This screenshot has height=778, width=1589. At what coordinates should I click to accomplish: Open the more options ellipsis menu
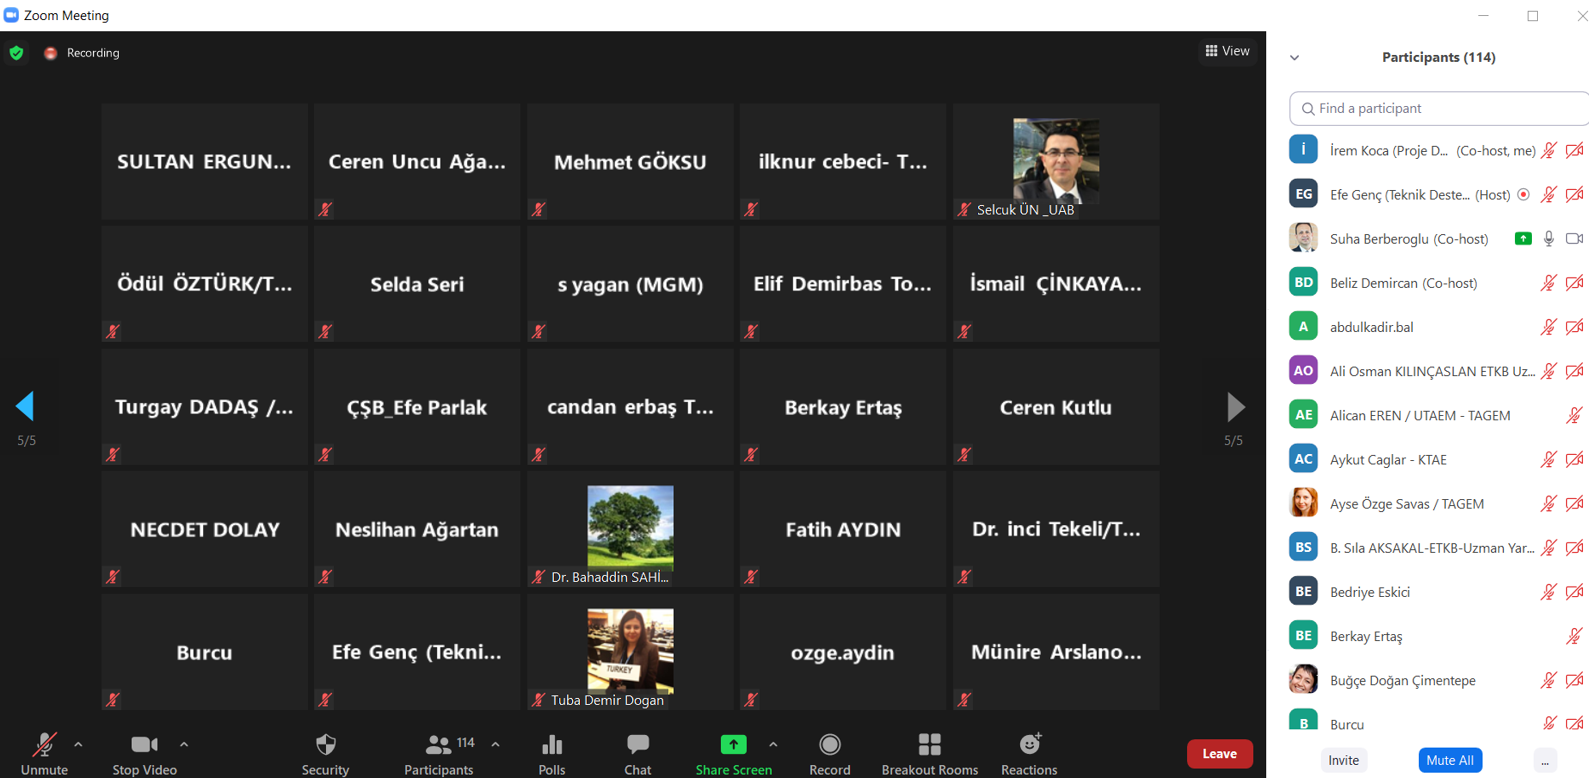1544,761
